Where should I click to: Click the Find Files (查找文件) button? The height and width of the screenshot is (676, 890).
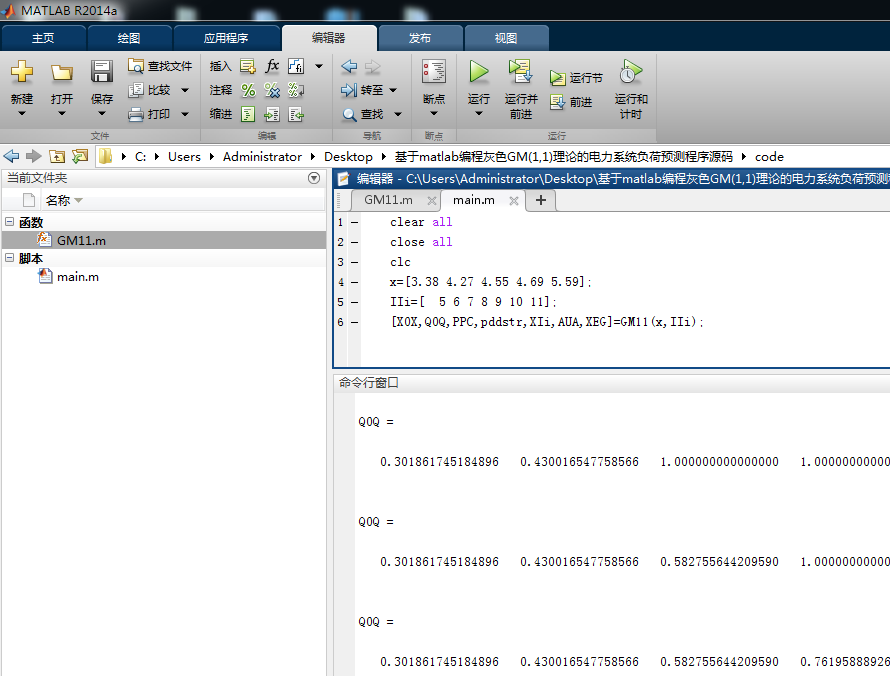click(x=160, y=66)
